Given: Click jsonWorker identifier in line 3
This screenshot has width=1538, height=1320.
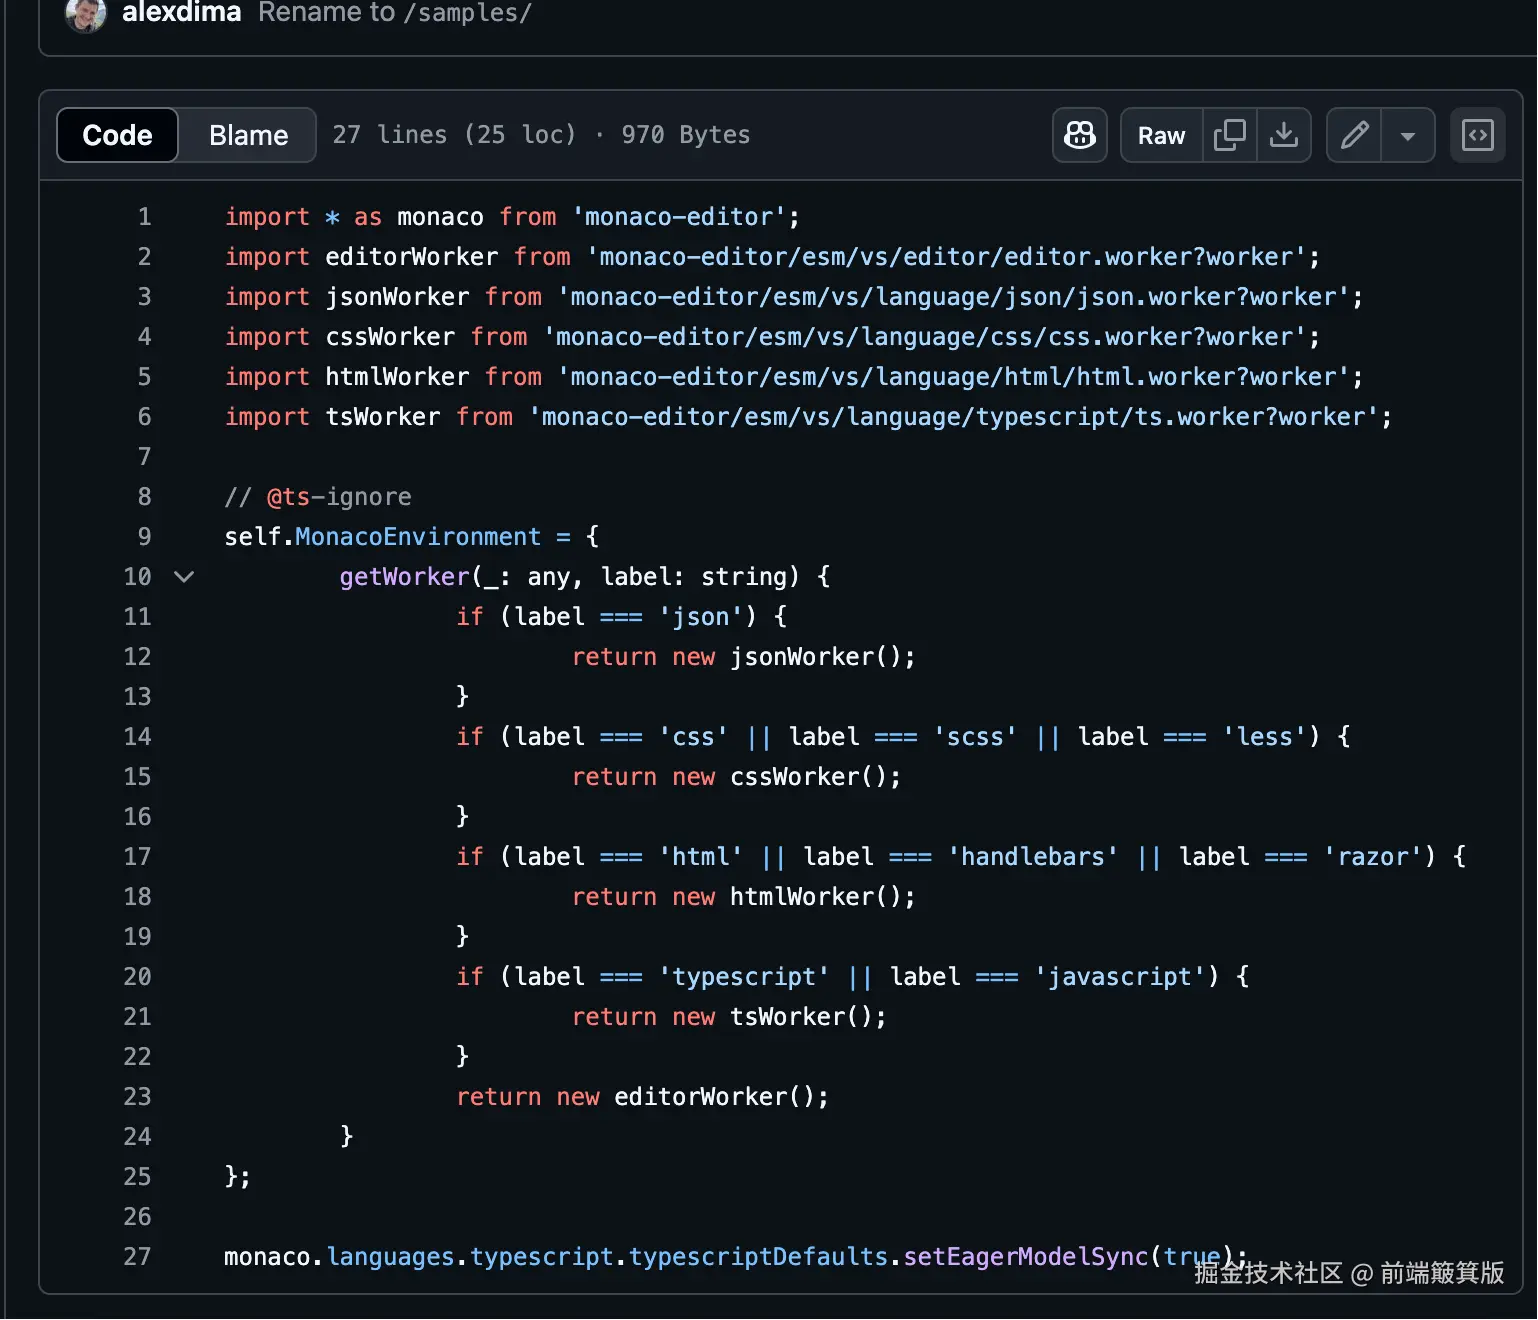Looking at the screenshot, I should click(397, 297).
